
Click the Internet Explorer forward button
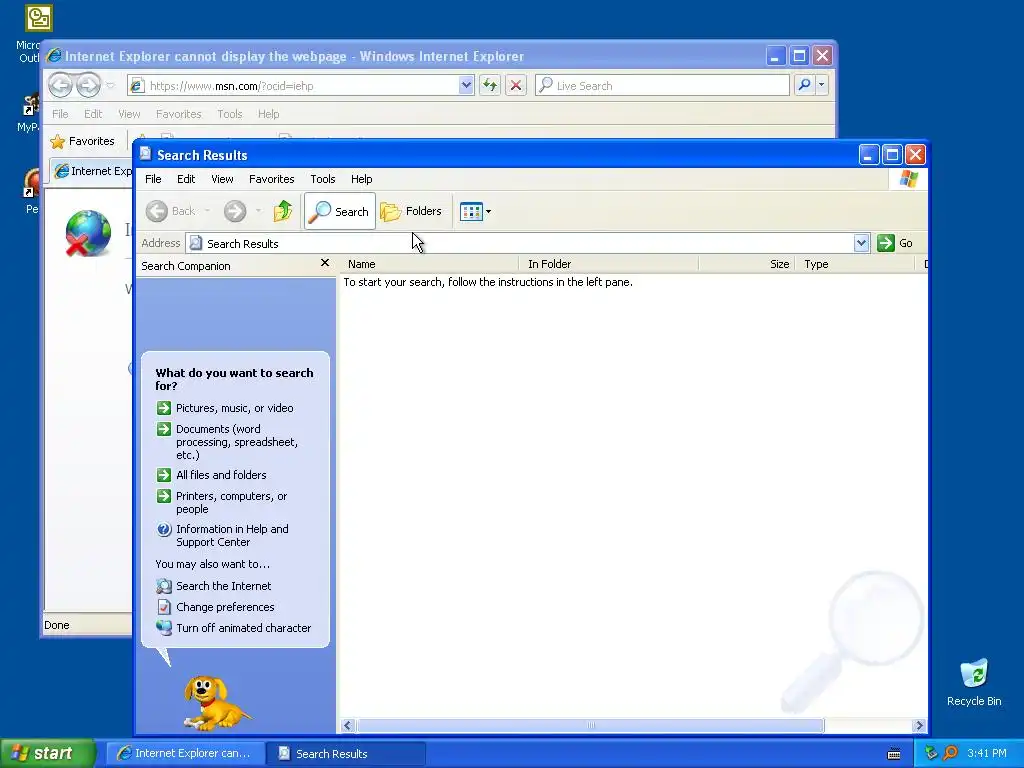point(88,85)
